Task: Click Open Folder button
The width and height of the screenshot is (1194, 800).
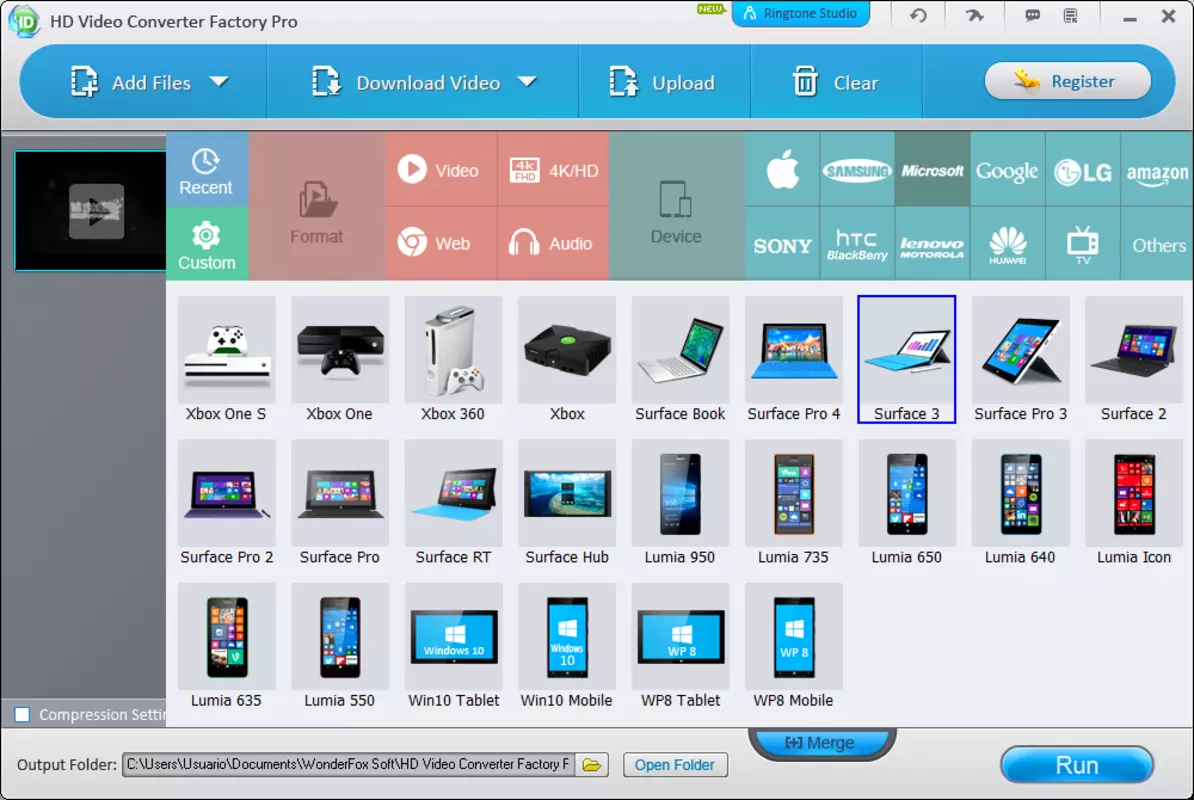Action: coord(675,764)
